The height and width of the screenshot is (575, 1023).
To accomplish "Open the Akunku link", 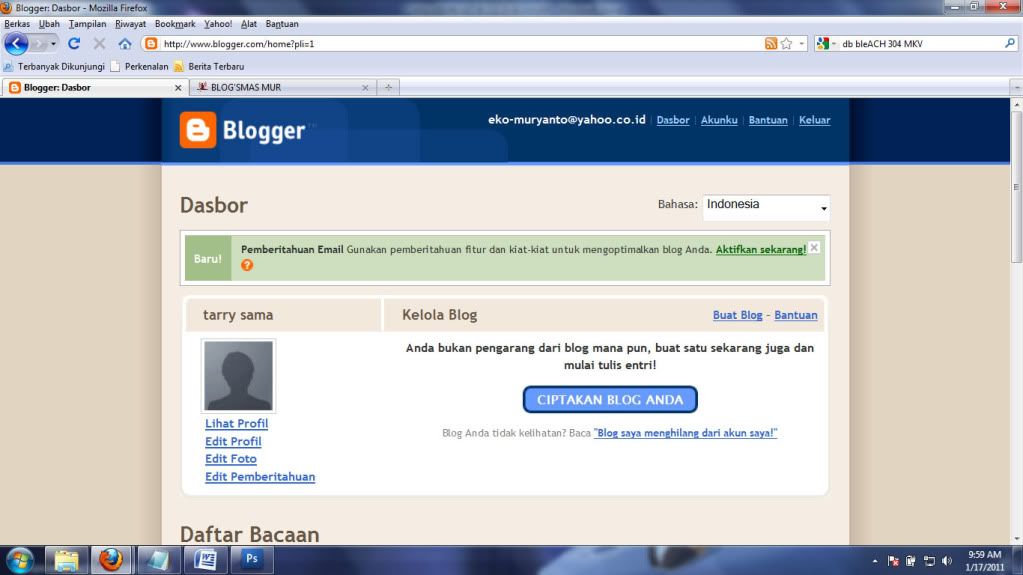I will pos(719,120).
